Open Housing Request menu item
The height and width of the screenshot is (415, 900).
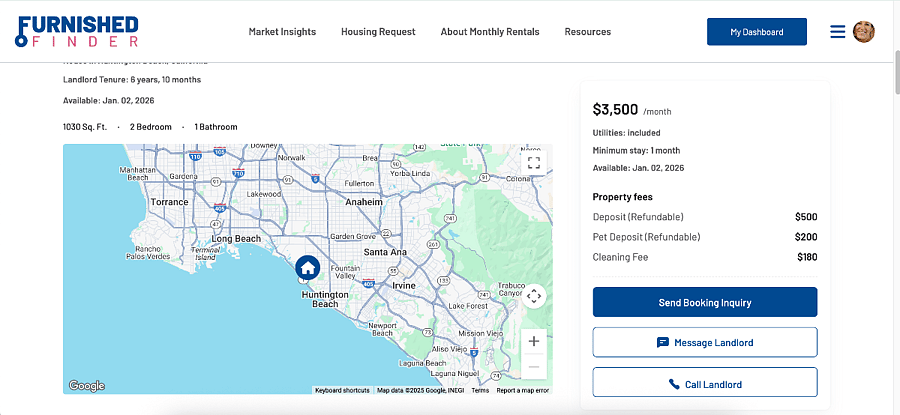(378, 32)
